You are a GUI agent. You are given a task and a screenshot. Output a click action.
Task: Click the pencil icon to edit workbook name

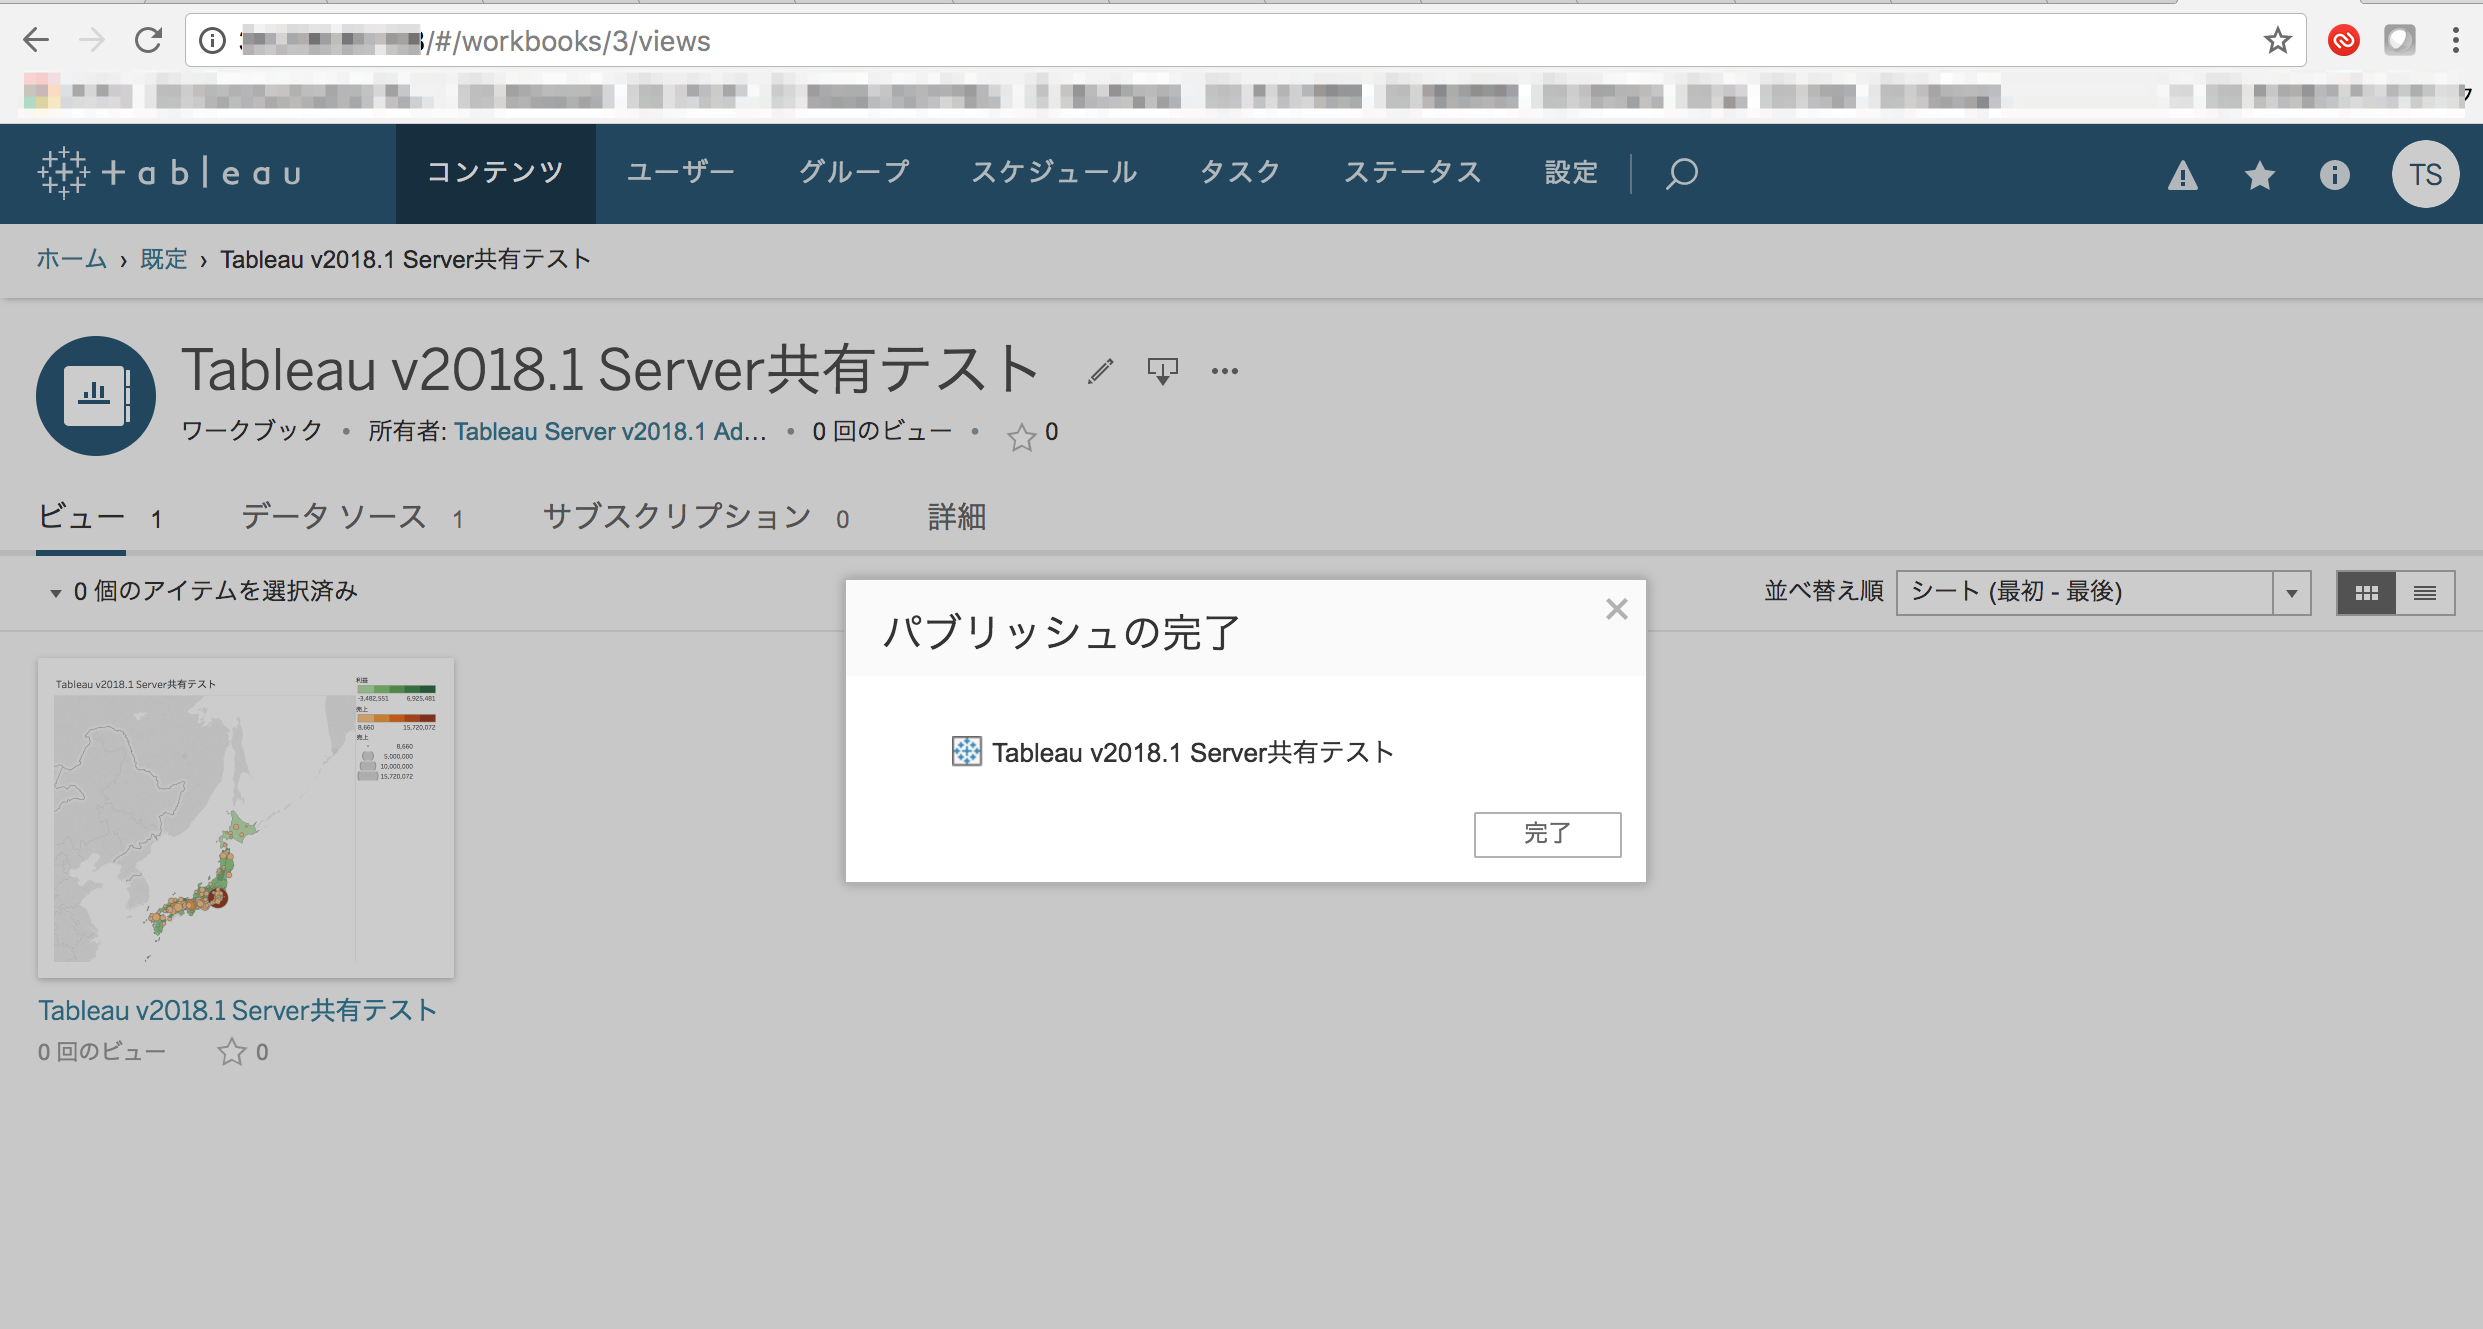pyautogui.click(x=1100, y=371)
